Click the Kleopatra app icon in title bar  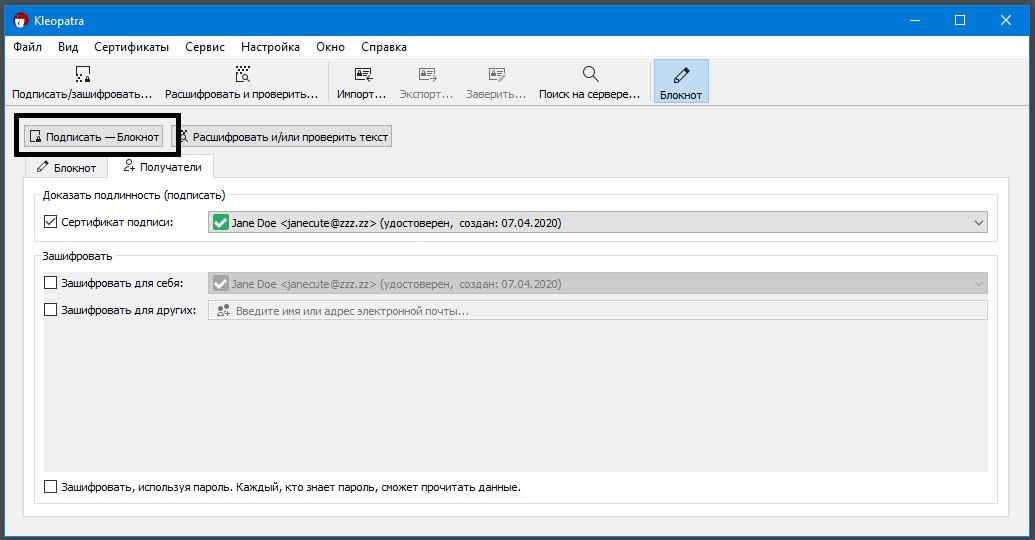(20, 20)
